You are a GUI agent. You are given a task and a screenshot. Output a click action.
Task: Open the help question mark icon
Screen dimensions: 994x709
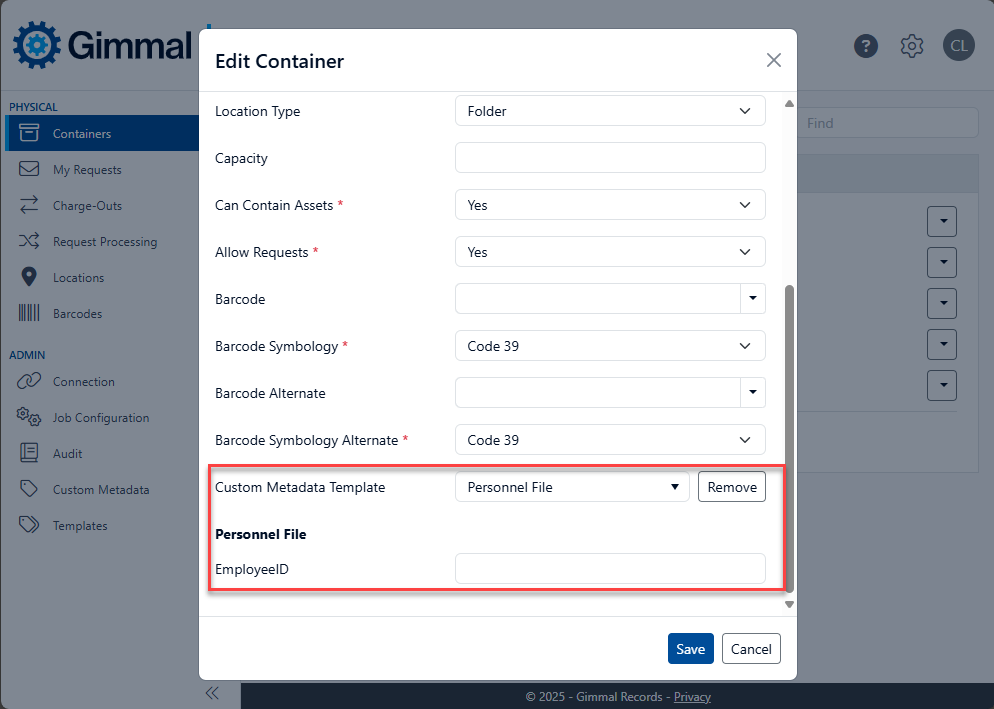pos(866,46)
